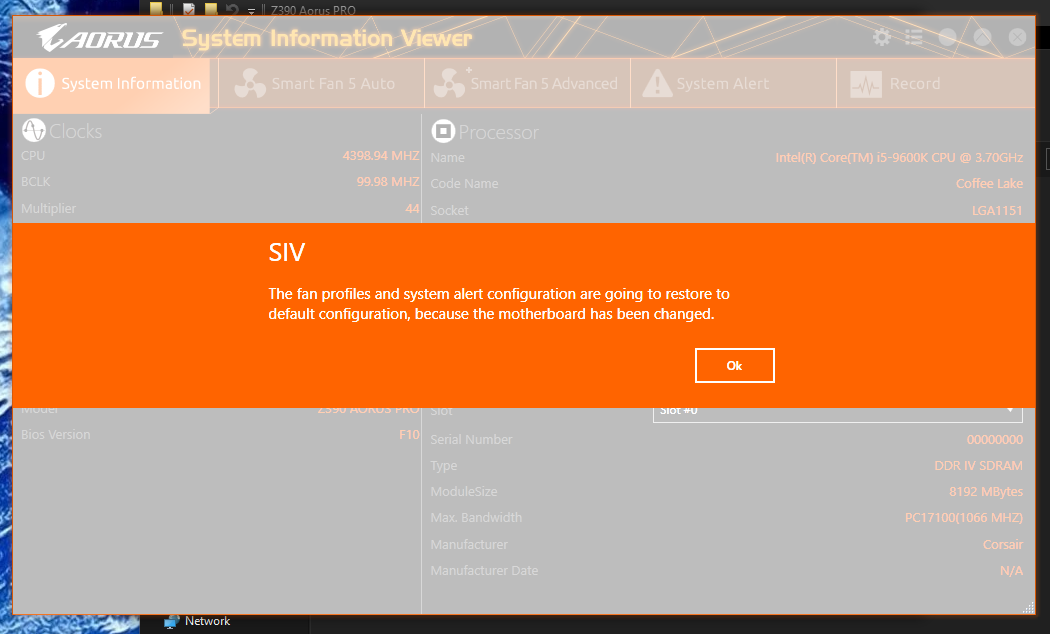Expand the memory Slot dropdown
The height and width of the screenshot is (634, 1050).
[x=838, y=411]
